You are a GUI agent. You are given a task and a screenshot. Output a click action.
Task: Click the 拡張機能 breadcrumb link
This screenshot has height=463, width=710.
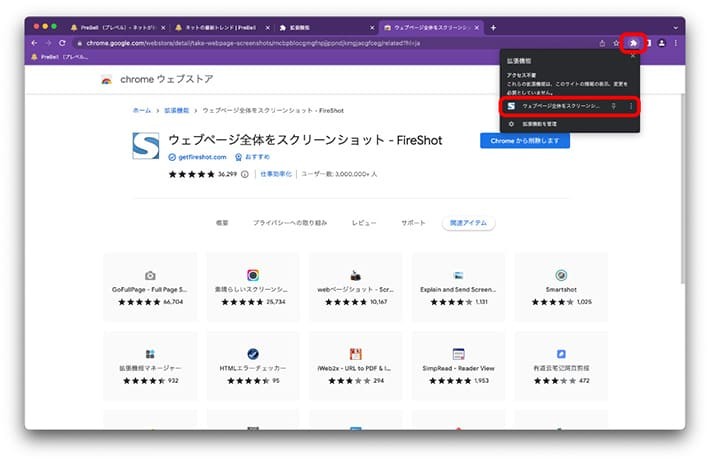(177, 110)
